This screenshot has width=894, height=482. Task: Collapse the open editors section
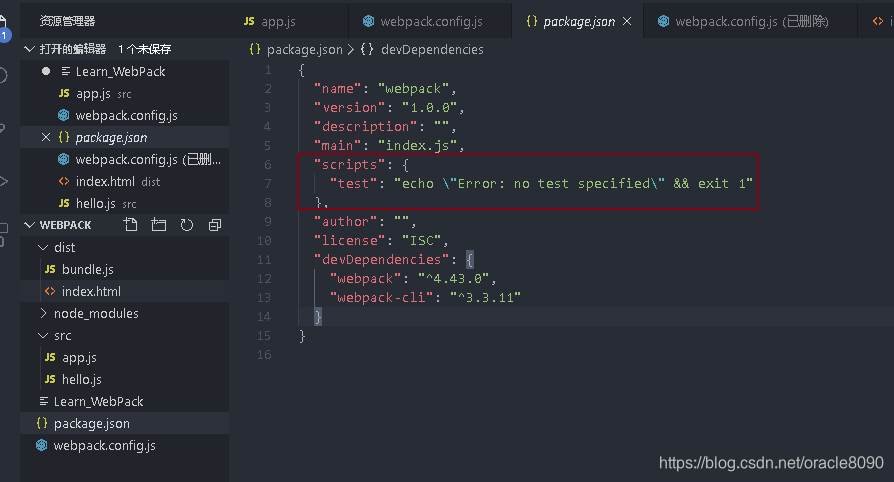(30, 49)
